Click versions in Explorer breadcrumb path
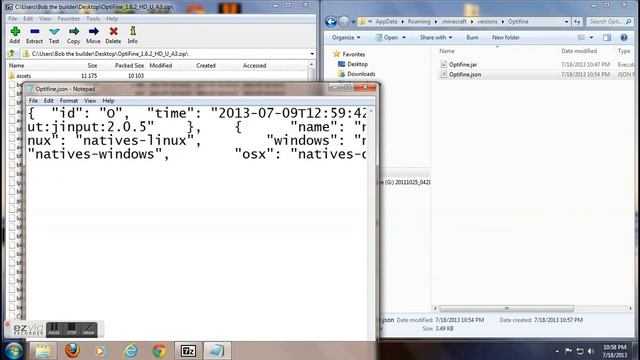This screenshot has height=360, width=640. click(487, 22)
